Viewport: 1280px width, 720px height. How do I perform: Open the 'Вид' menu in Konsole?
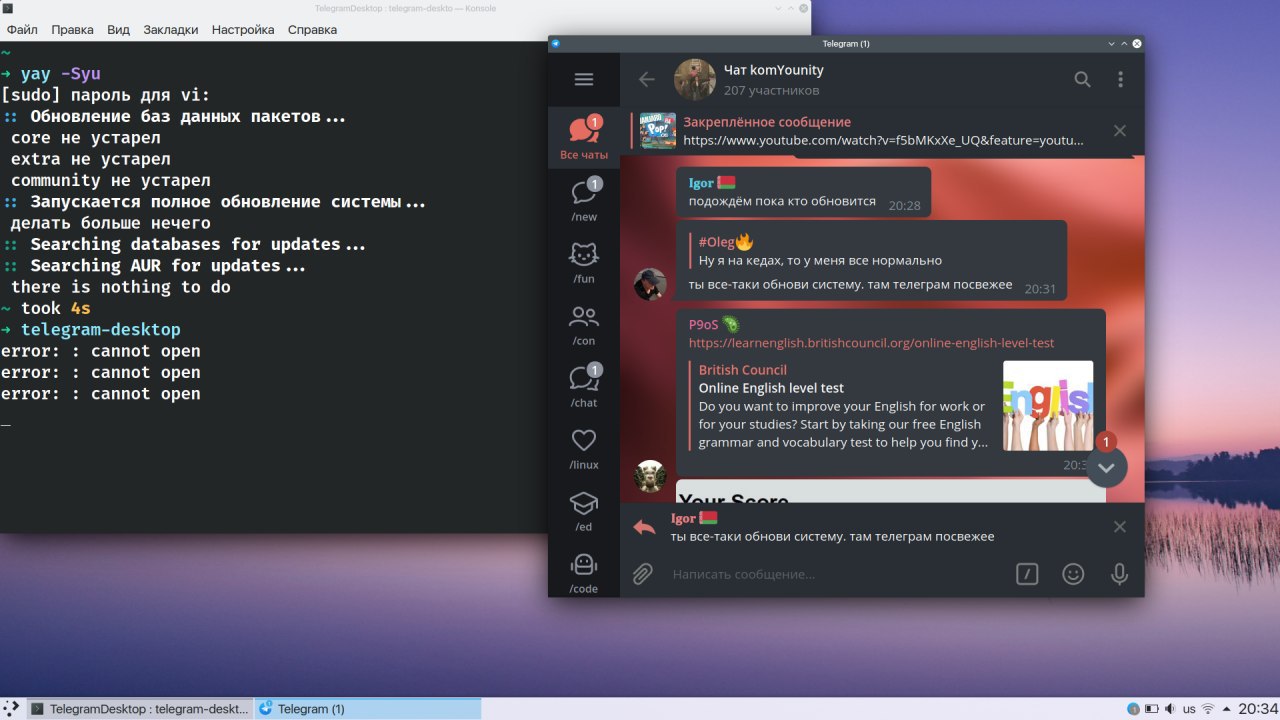coord(118,30)
